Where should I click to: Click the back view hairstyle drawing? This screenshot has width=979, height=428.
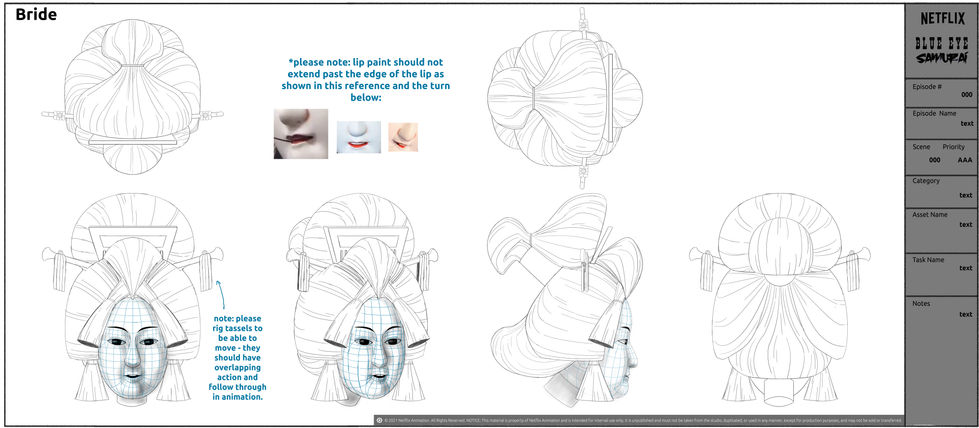(x=779, y=299)
